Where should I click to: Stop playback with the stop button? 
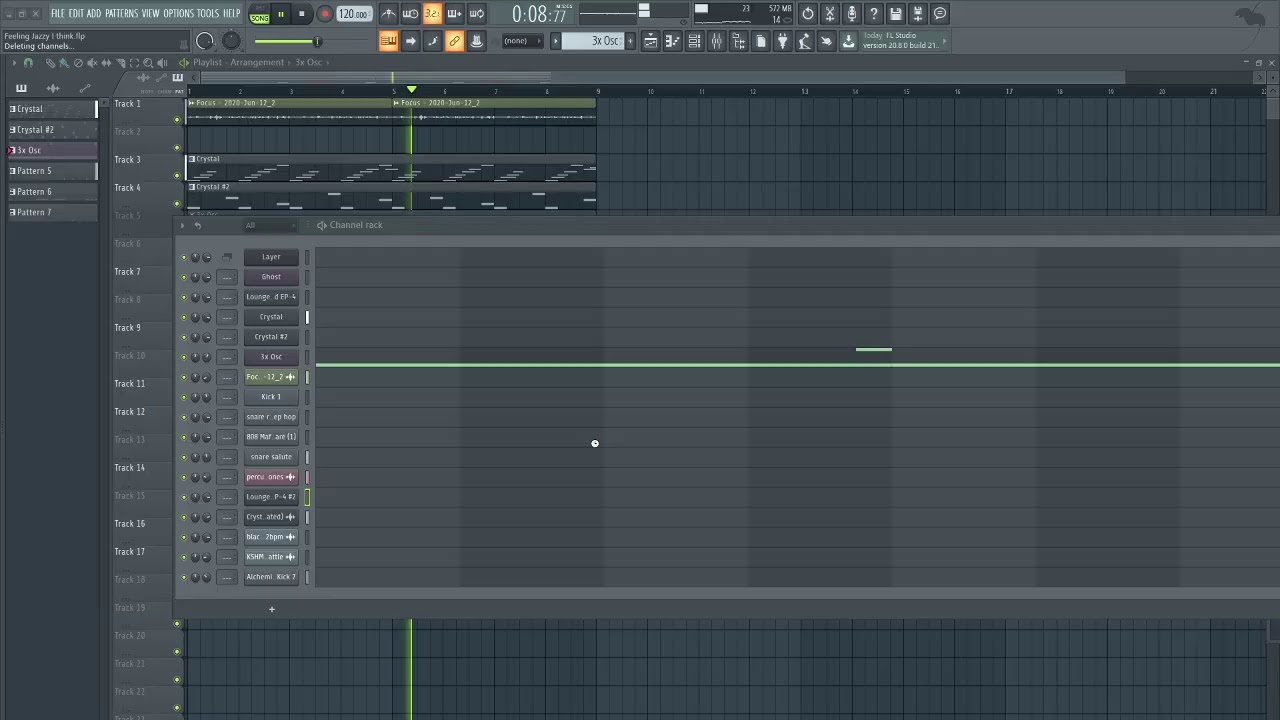pos(301,14)
